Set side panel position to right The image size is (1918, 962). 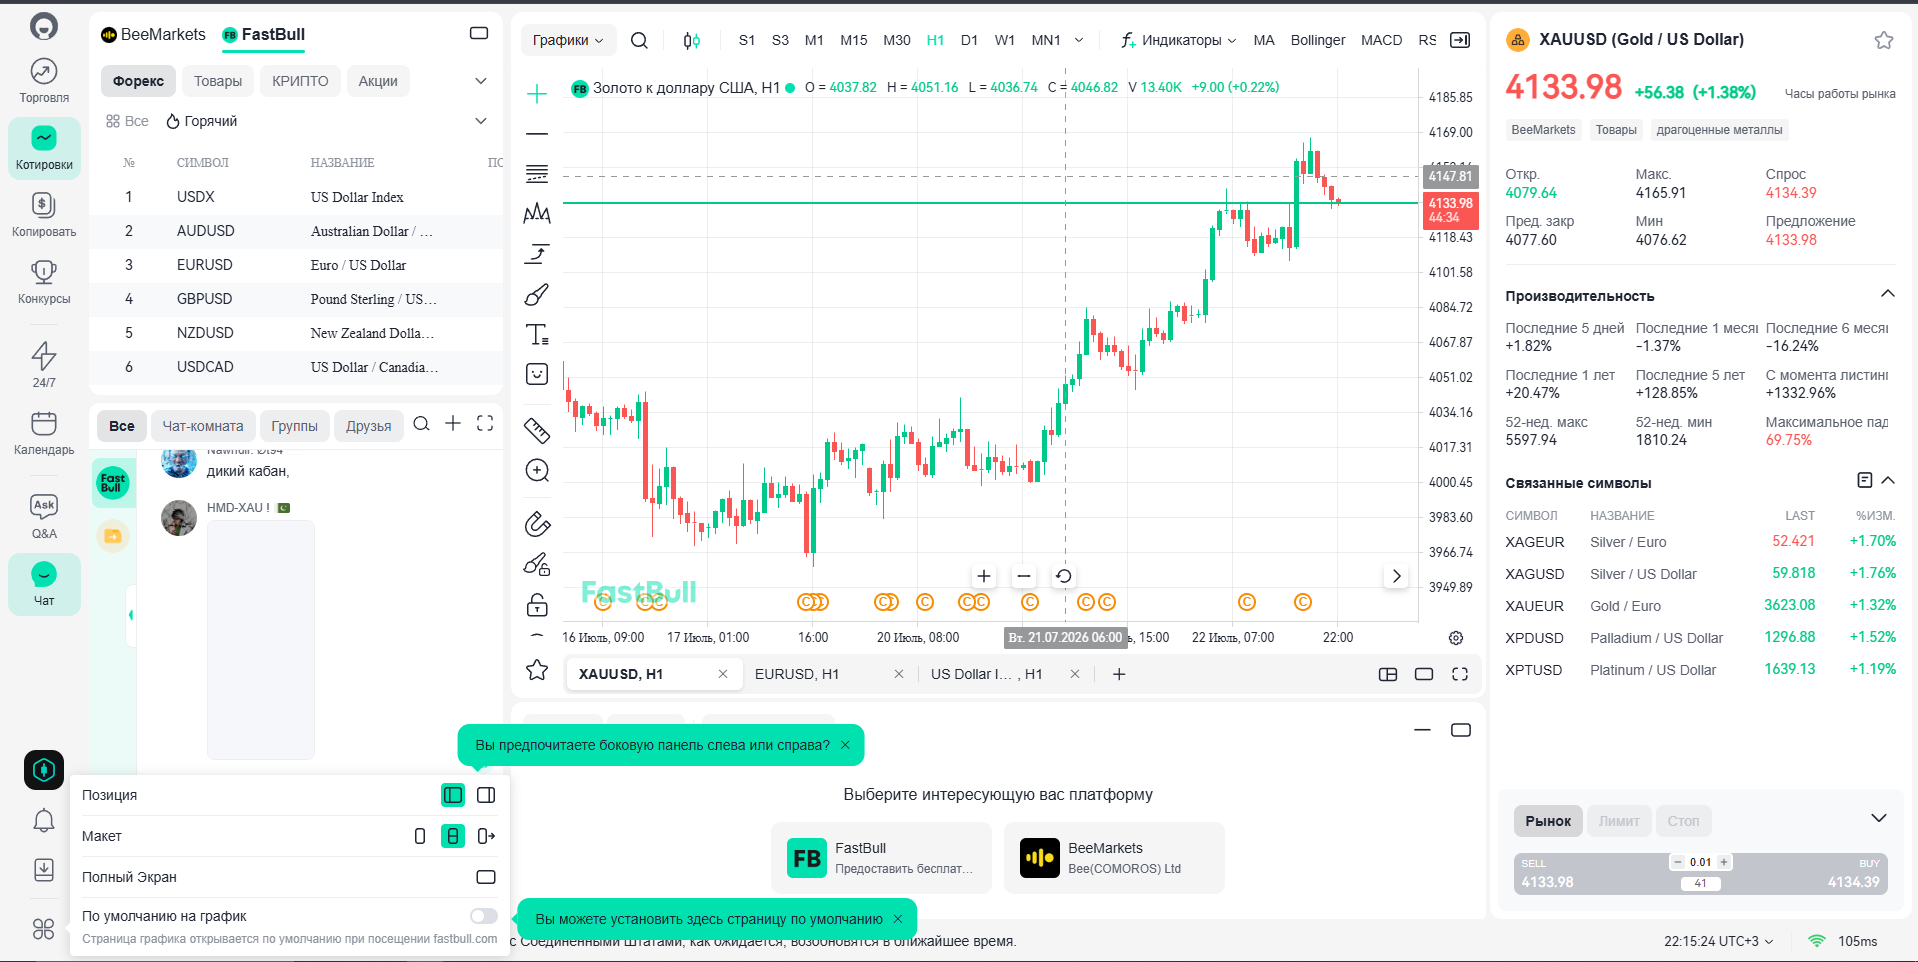[486, 795]
